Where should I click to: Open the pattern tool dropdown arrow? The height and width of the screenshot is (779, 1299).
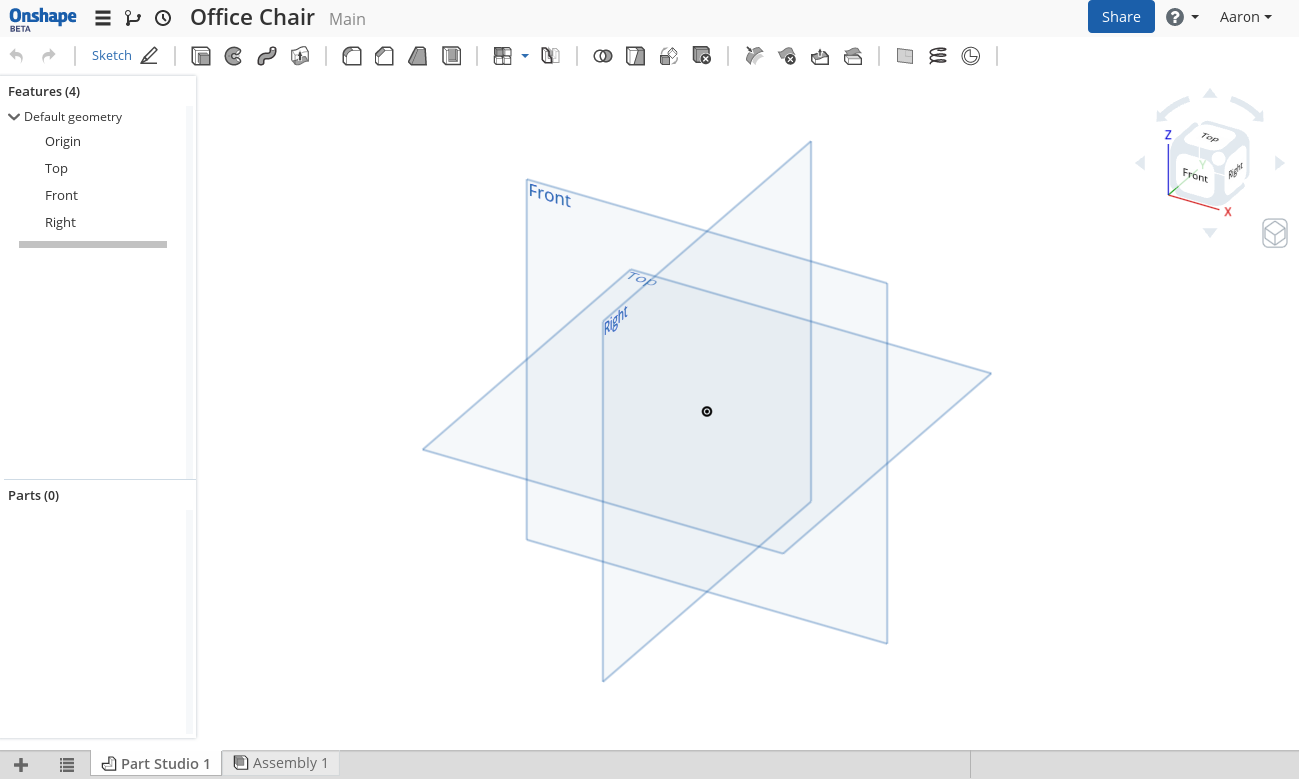pos(525,56)
